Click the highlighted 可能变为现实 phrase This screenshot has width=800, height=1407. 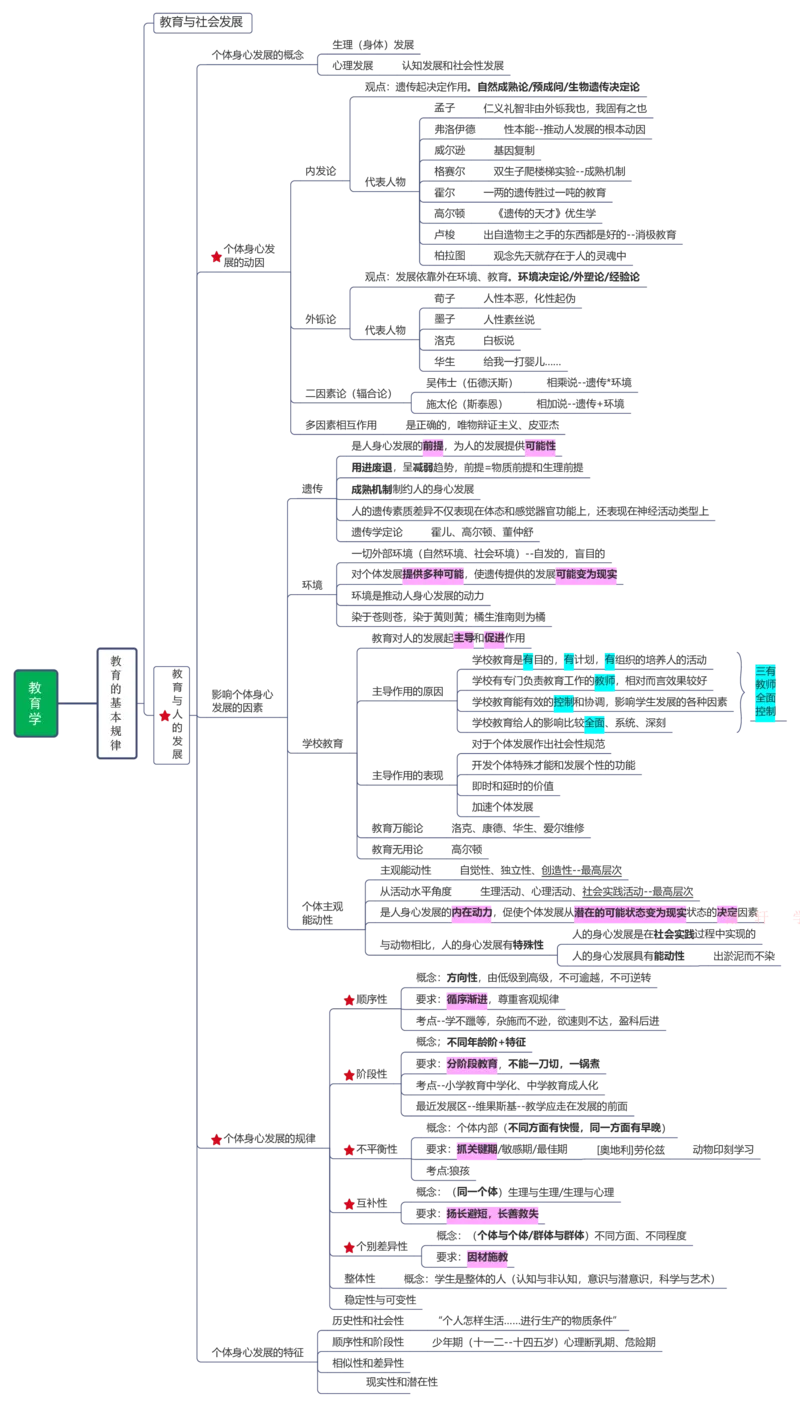click(x=586, y=574)
